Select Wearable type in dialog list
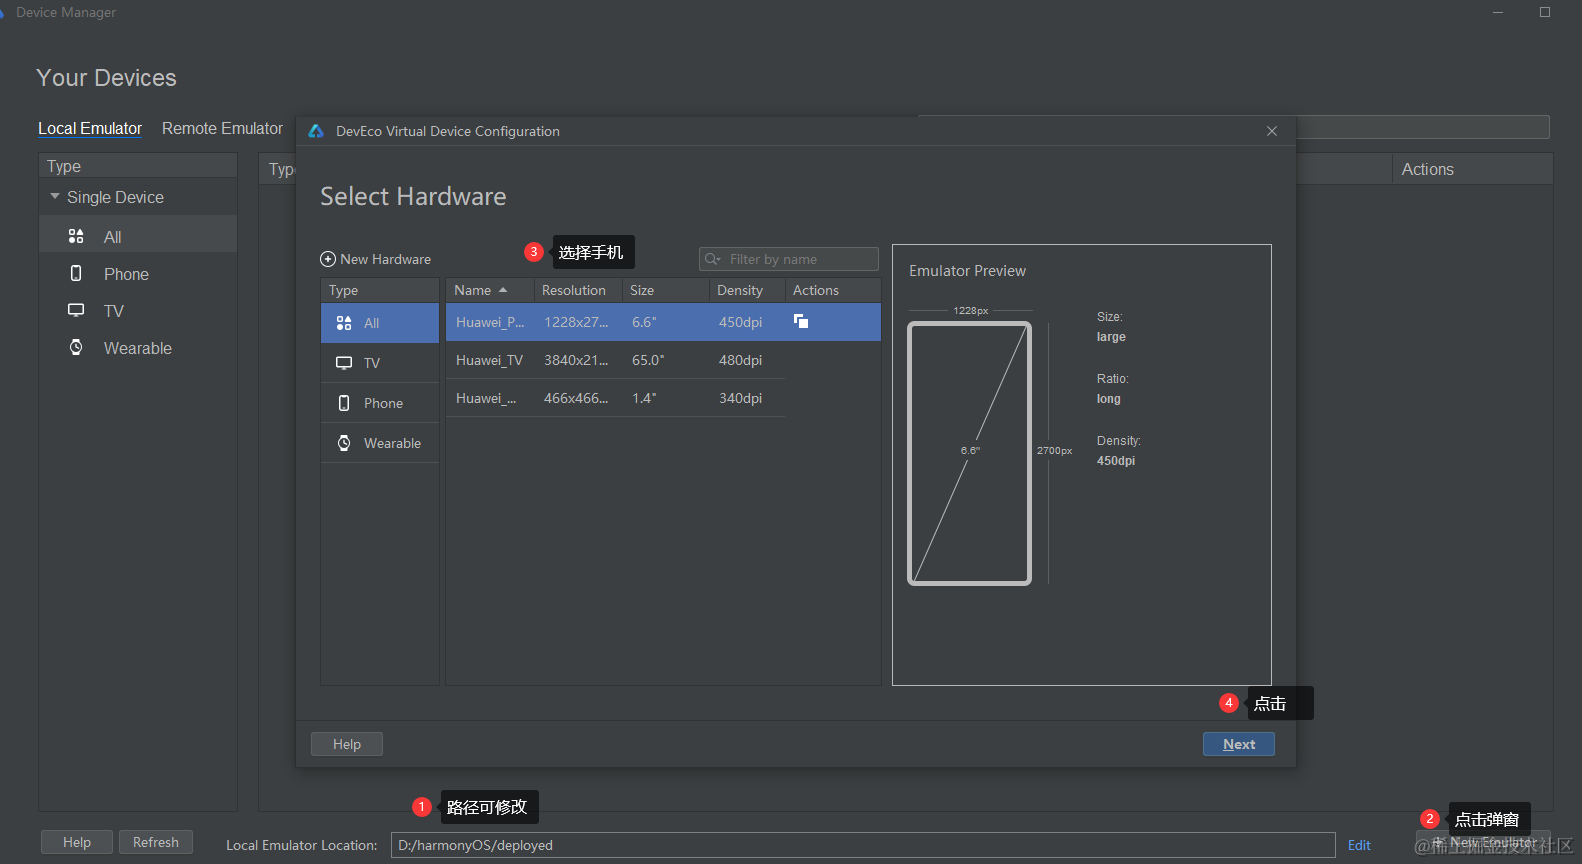 tap(380, 443)
